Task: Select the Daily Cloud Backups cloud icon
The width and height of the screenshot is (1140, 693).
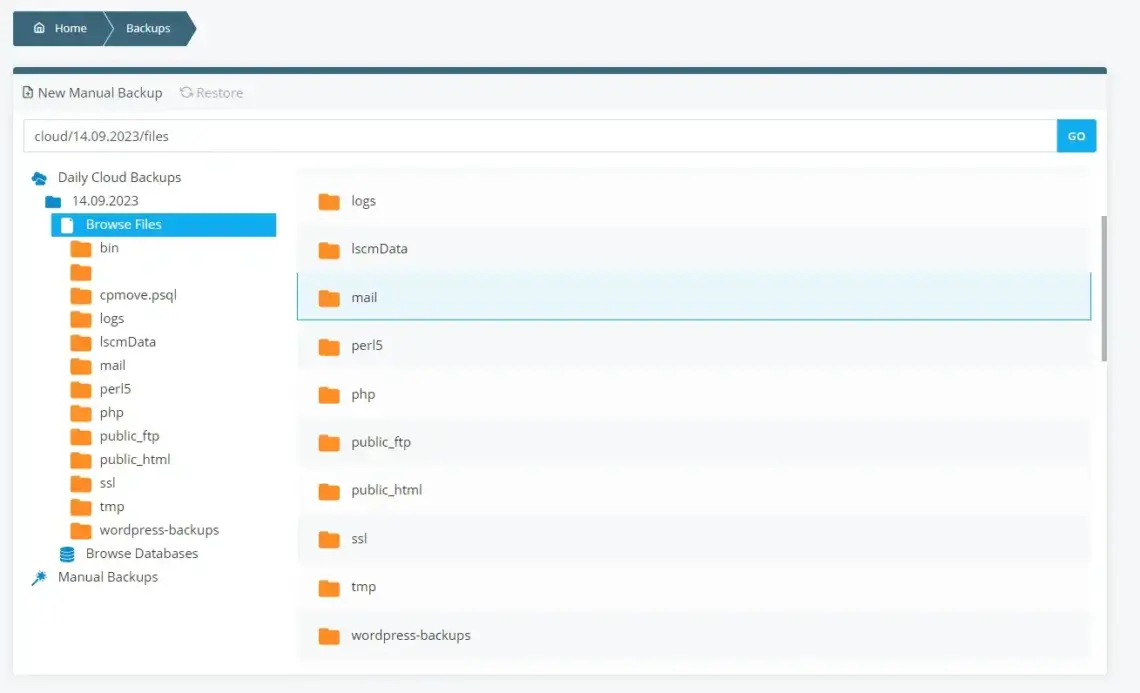Action: [x=39, y=177]
